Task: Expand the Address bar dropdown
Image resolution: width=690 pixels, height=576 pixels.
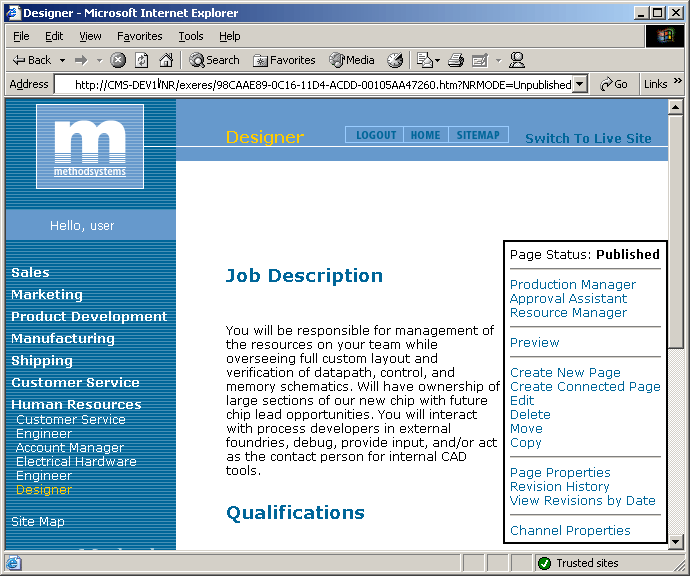Action: (580, 84)
